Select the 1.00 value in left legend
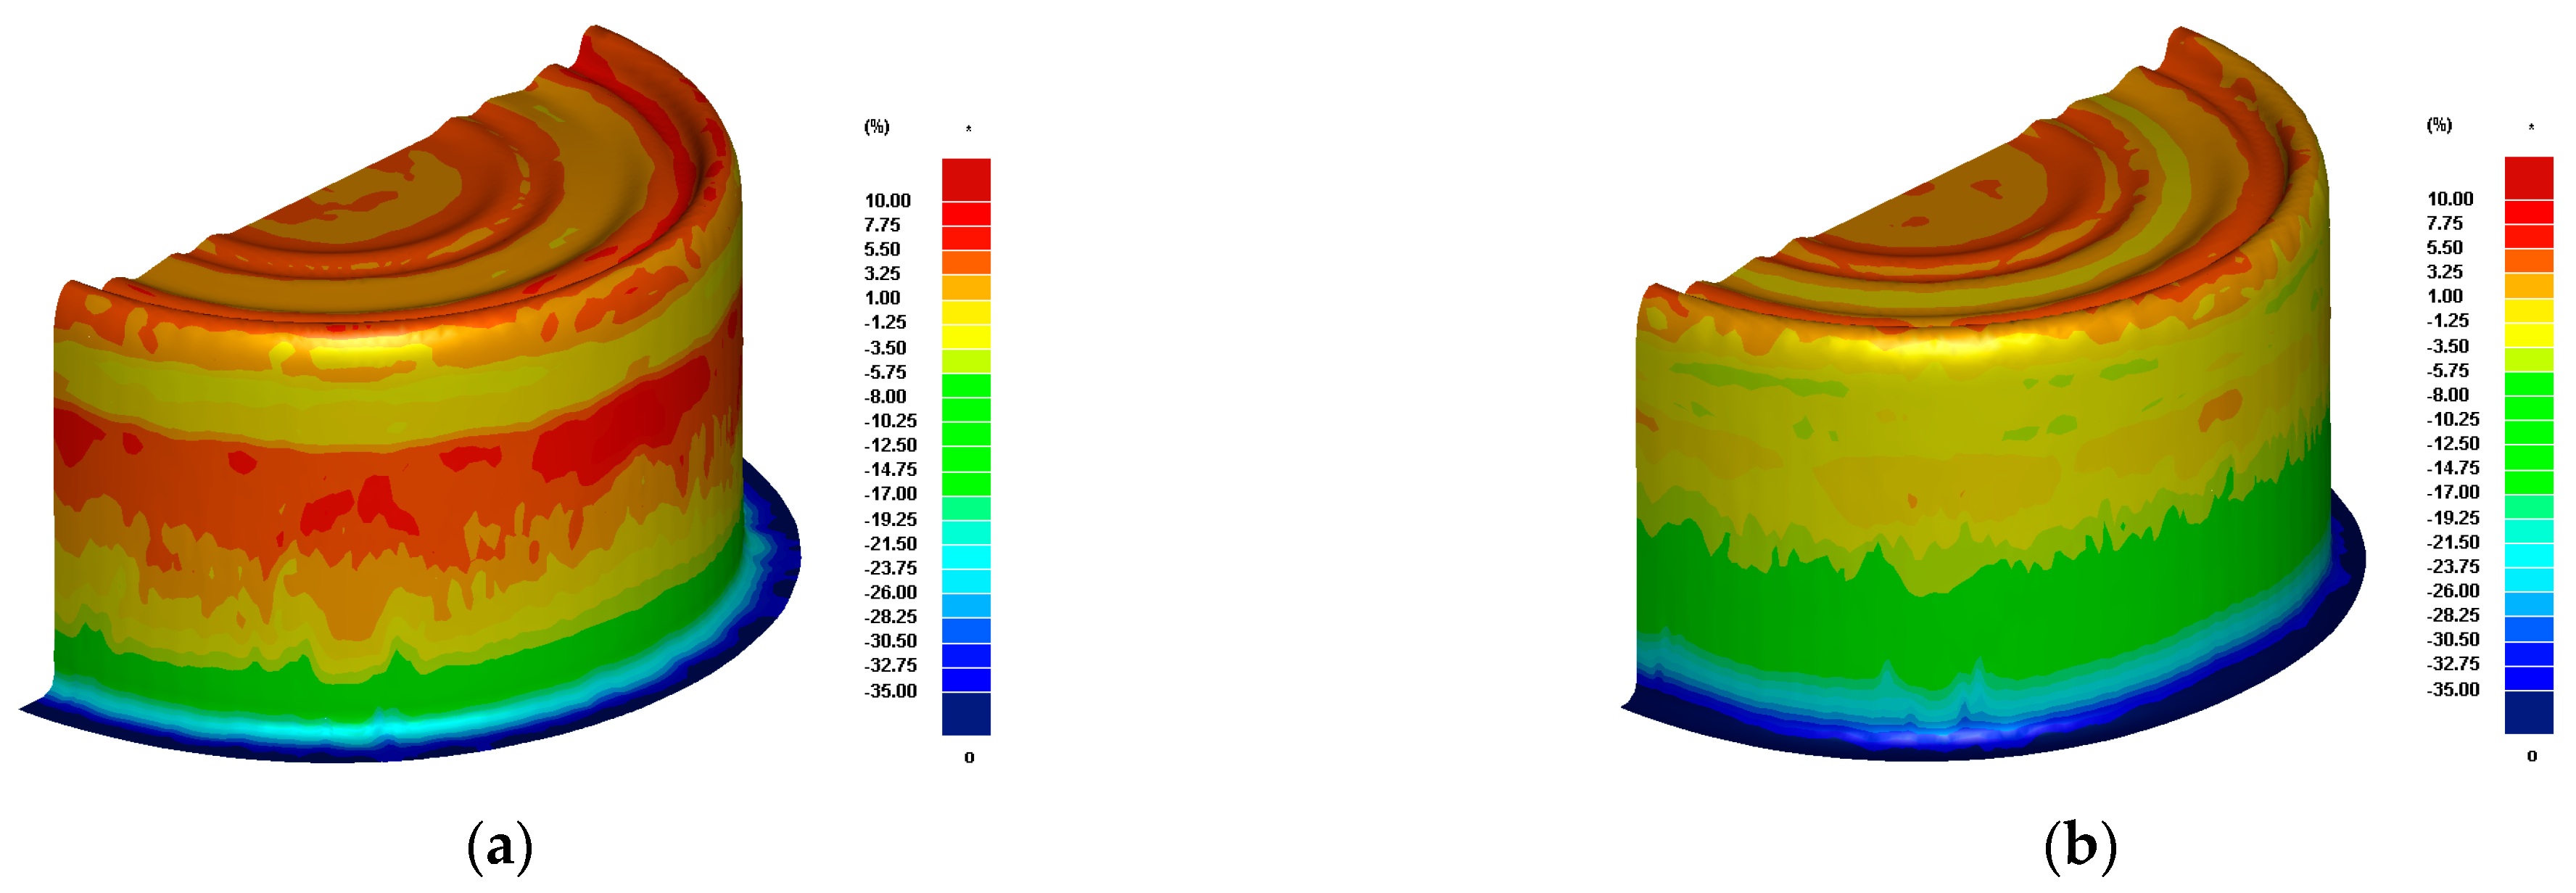This screenshot has width=2576, height=893. [x=882, y=298]
